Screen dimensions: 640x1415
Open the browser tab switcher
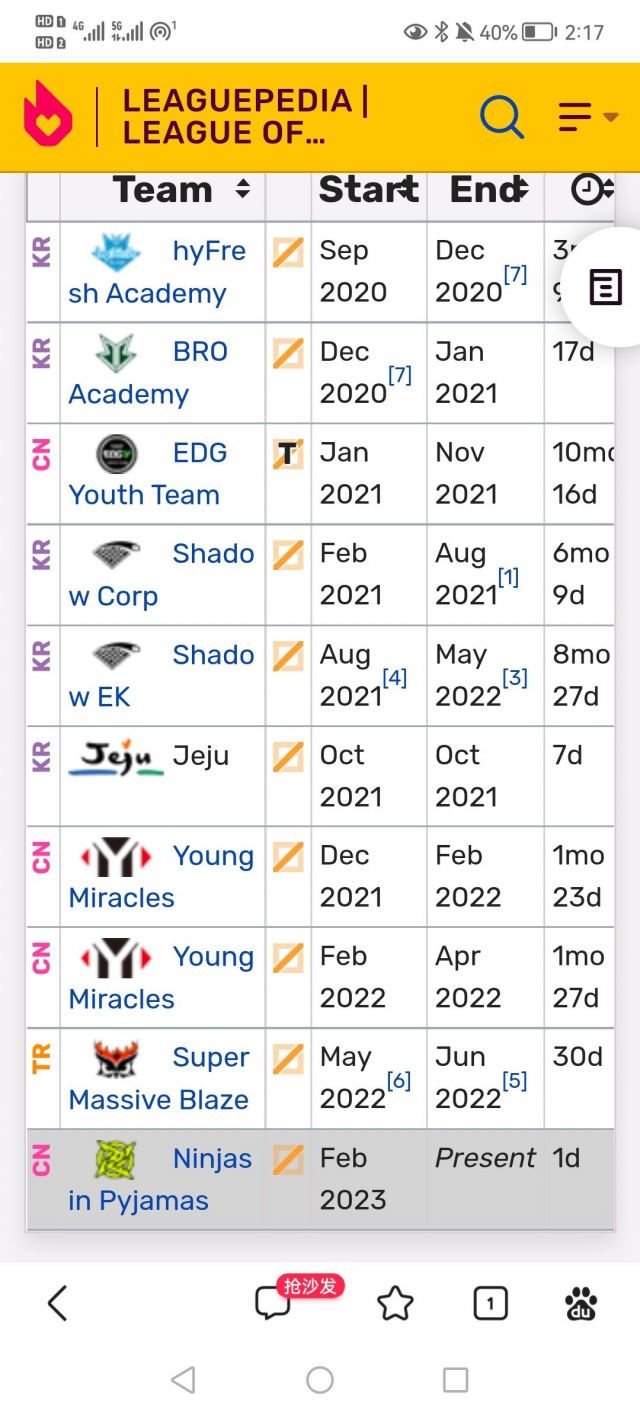click(490, 1303)
